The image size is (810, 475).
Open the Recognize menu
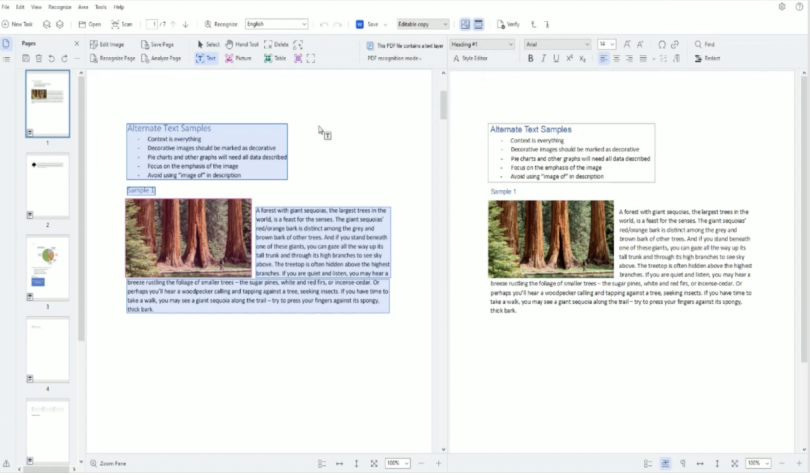click(59, 7)
